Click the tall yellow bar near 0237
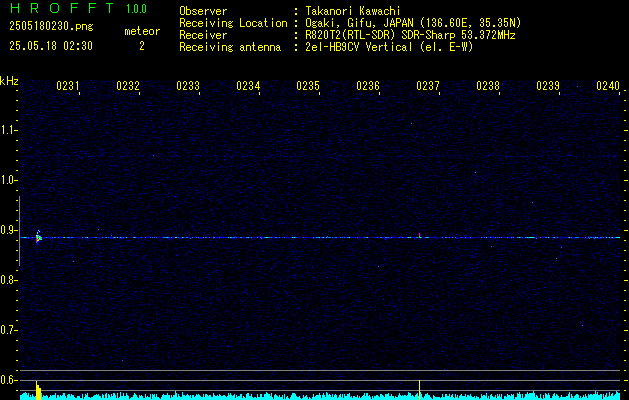This screenshot has height=400, width=629. 420,390
